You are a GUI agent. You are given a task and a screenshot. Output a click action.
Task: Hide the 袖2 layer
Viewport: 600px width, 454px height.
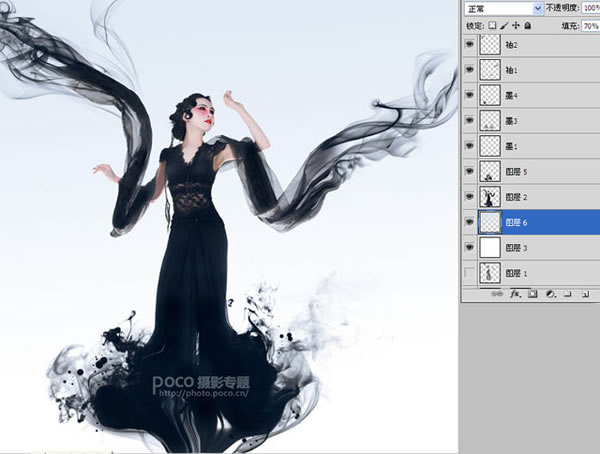tap(469, 44)
